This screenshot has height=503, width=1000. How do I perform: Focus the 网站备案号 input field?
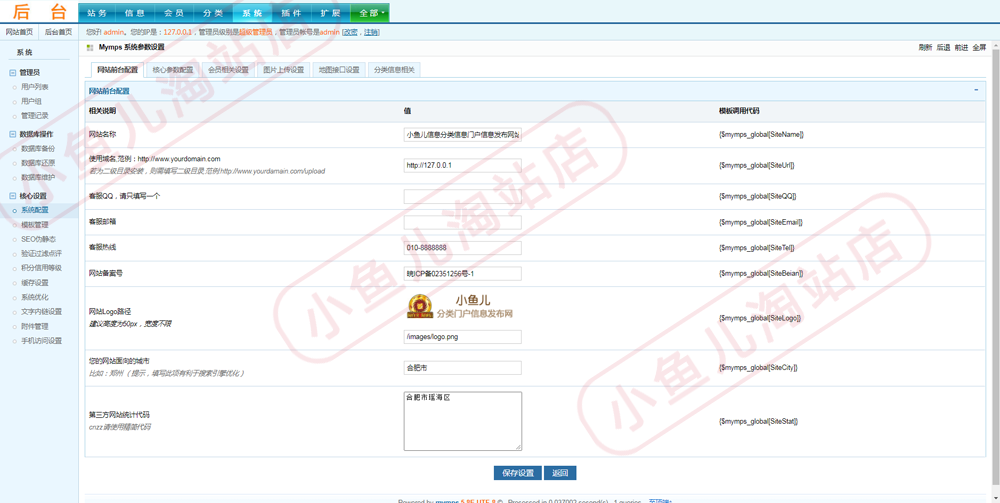pos(462,273)
